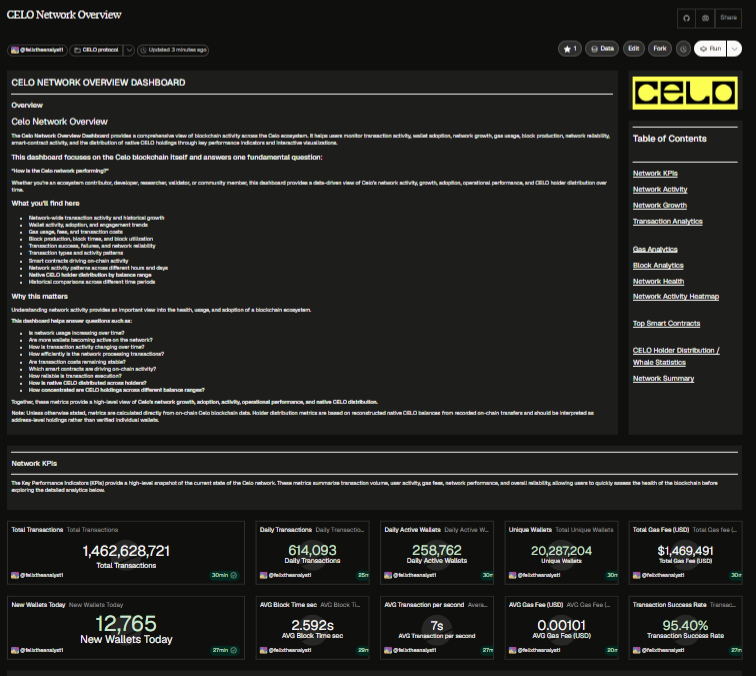Open author avatar on Daily Transactions card
Screen dimensions: 756x676
click(x=263, y=575)
